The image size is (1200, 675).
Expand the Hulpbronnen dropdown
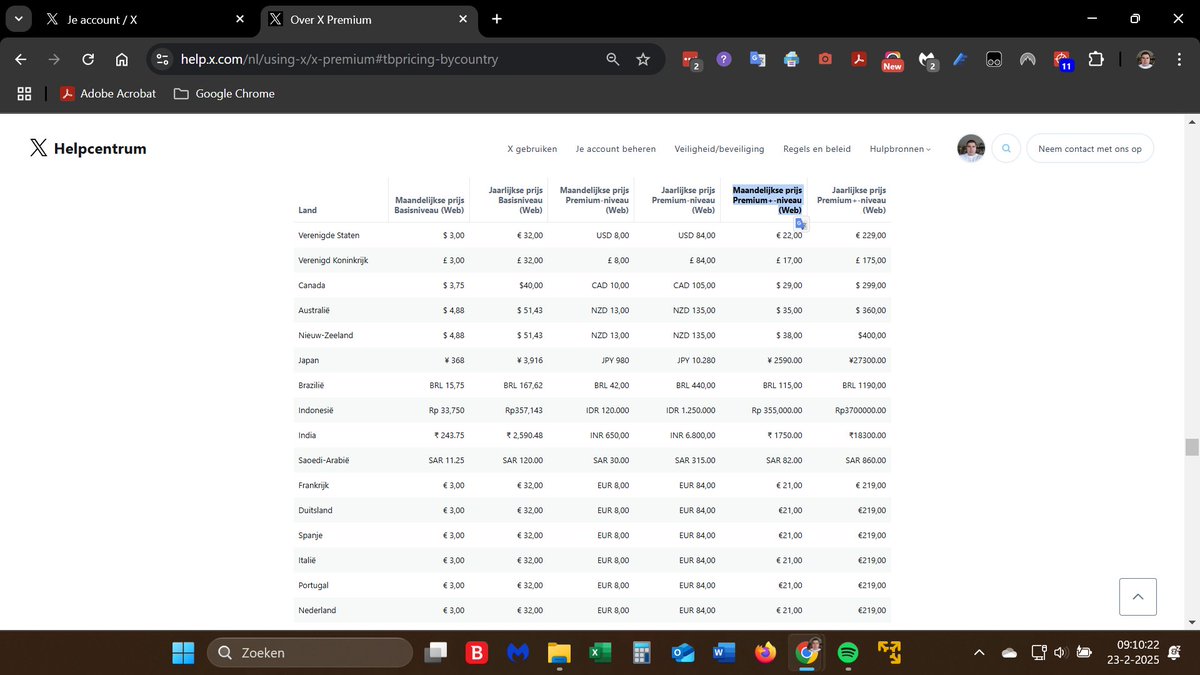(900, 149)
